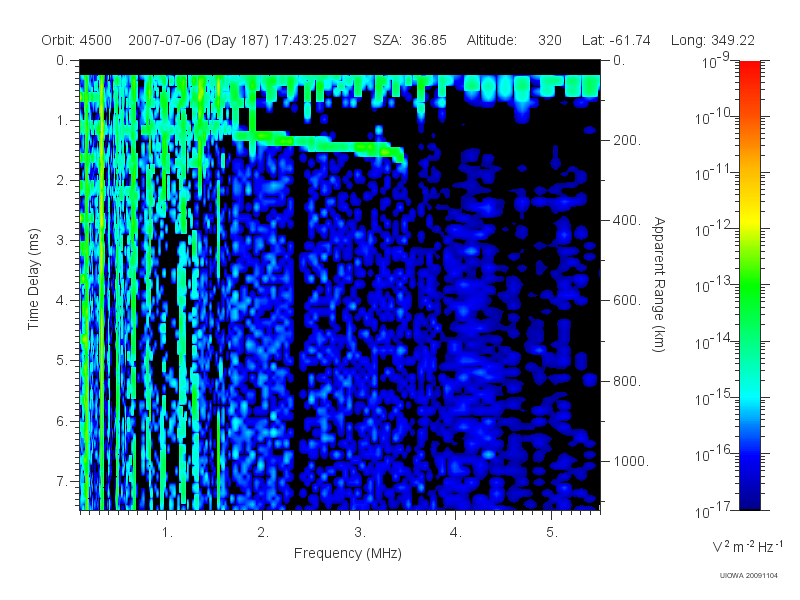Click the '2.' tick on the frequency axis

[x=263, y=532]
